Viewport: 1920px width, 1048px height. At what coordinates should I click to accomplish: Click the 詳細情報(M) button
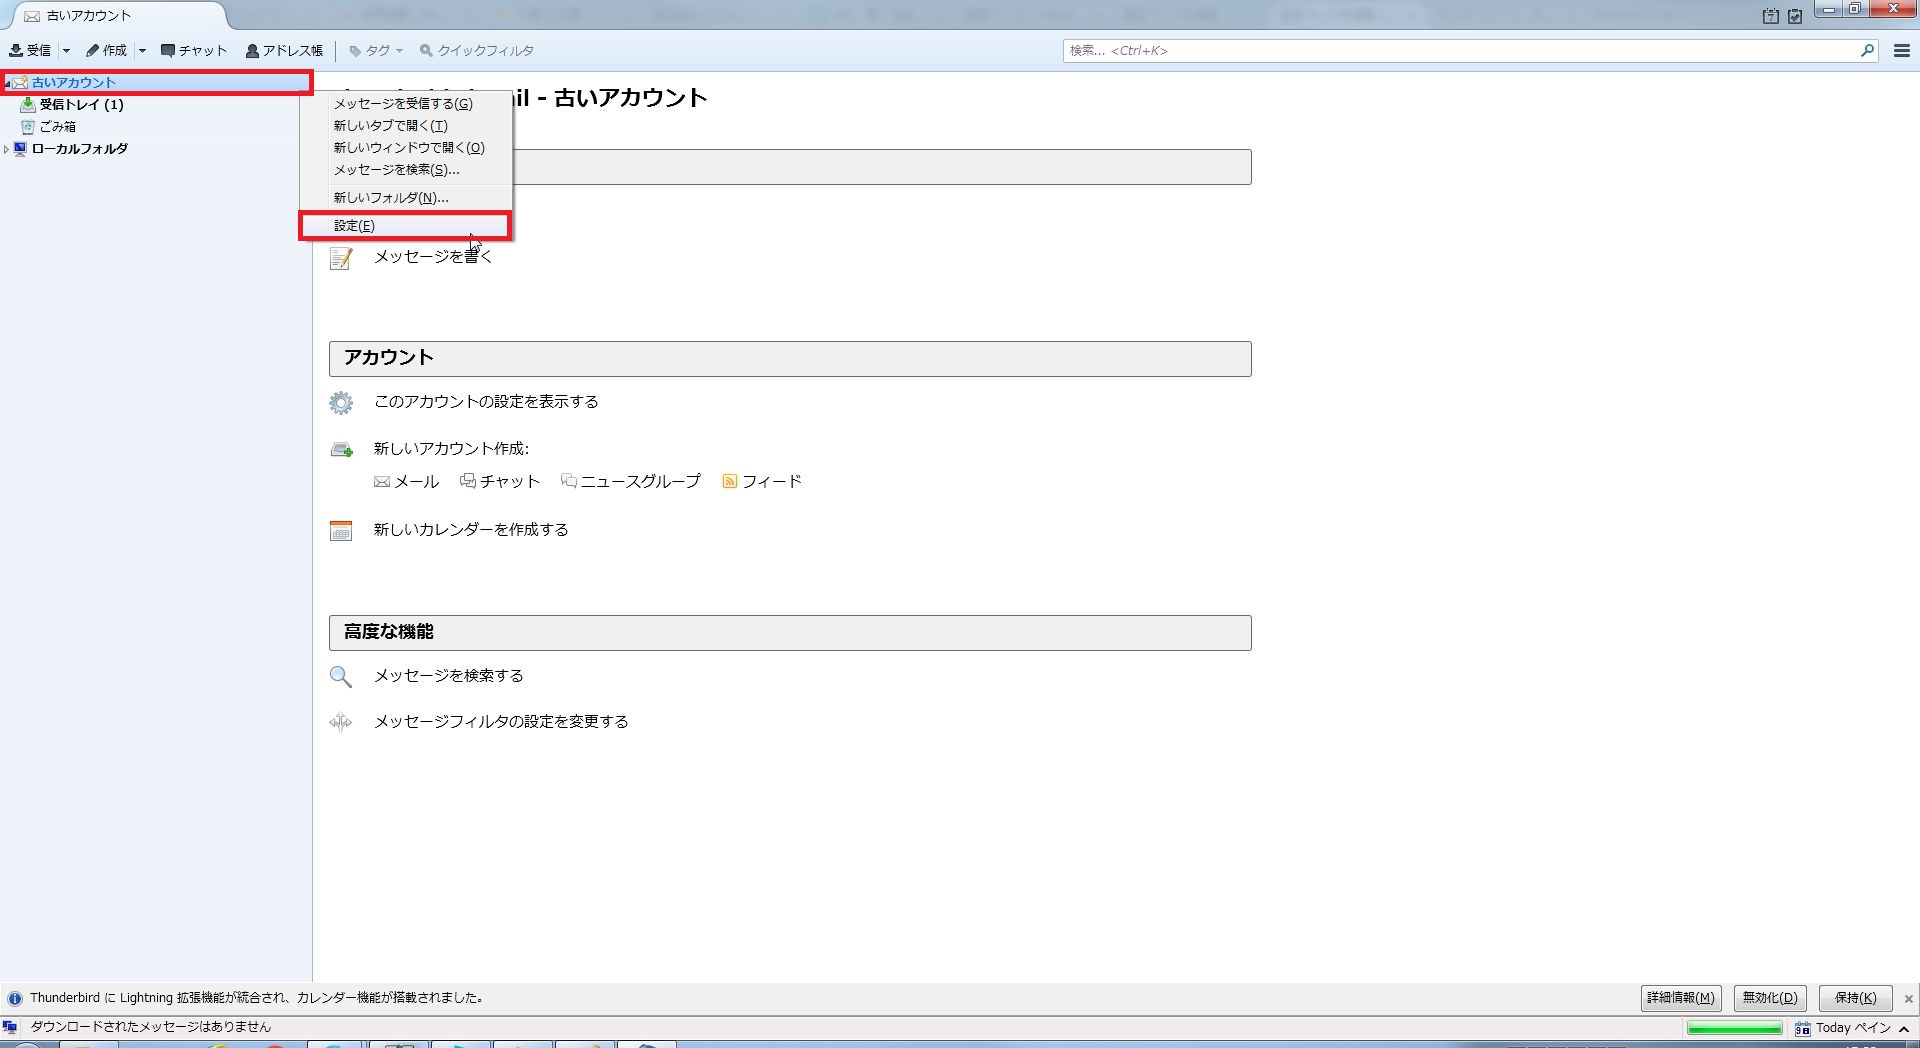tap(1680, 997)
